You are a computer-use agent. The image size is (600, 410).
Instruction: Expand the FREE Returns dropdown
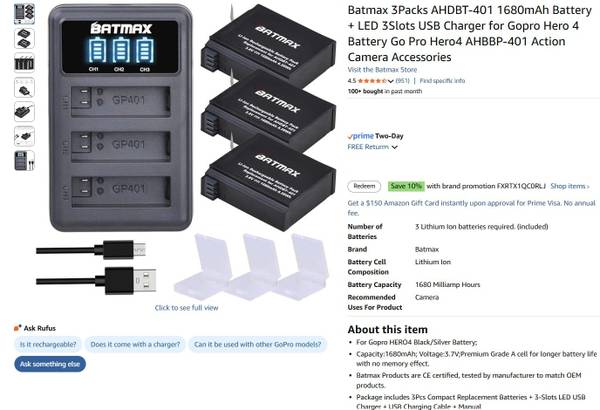click(395, 147)
